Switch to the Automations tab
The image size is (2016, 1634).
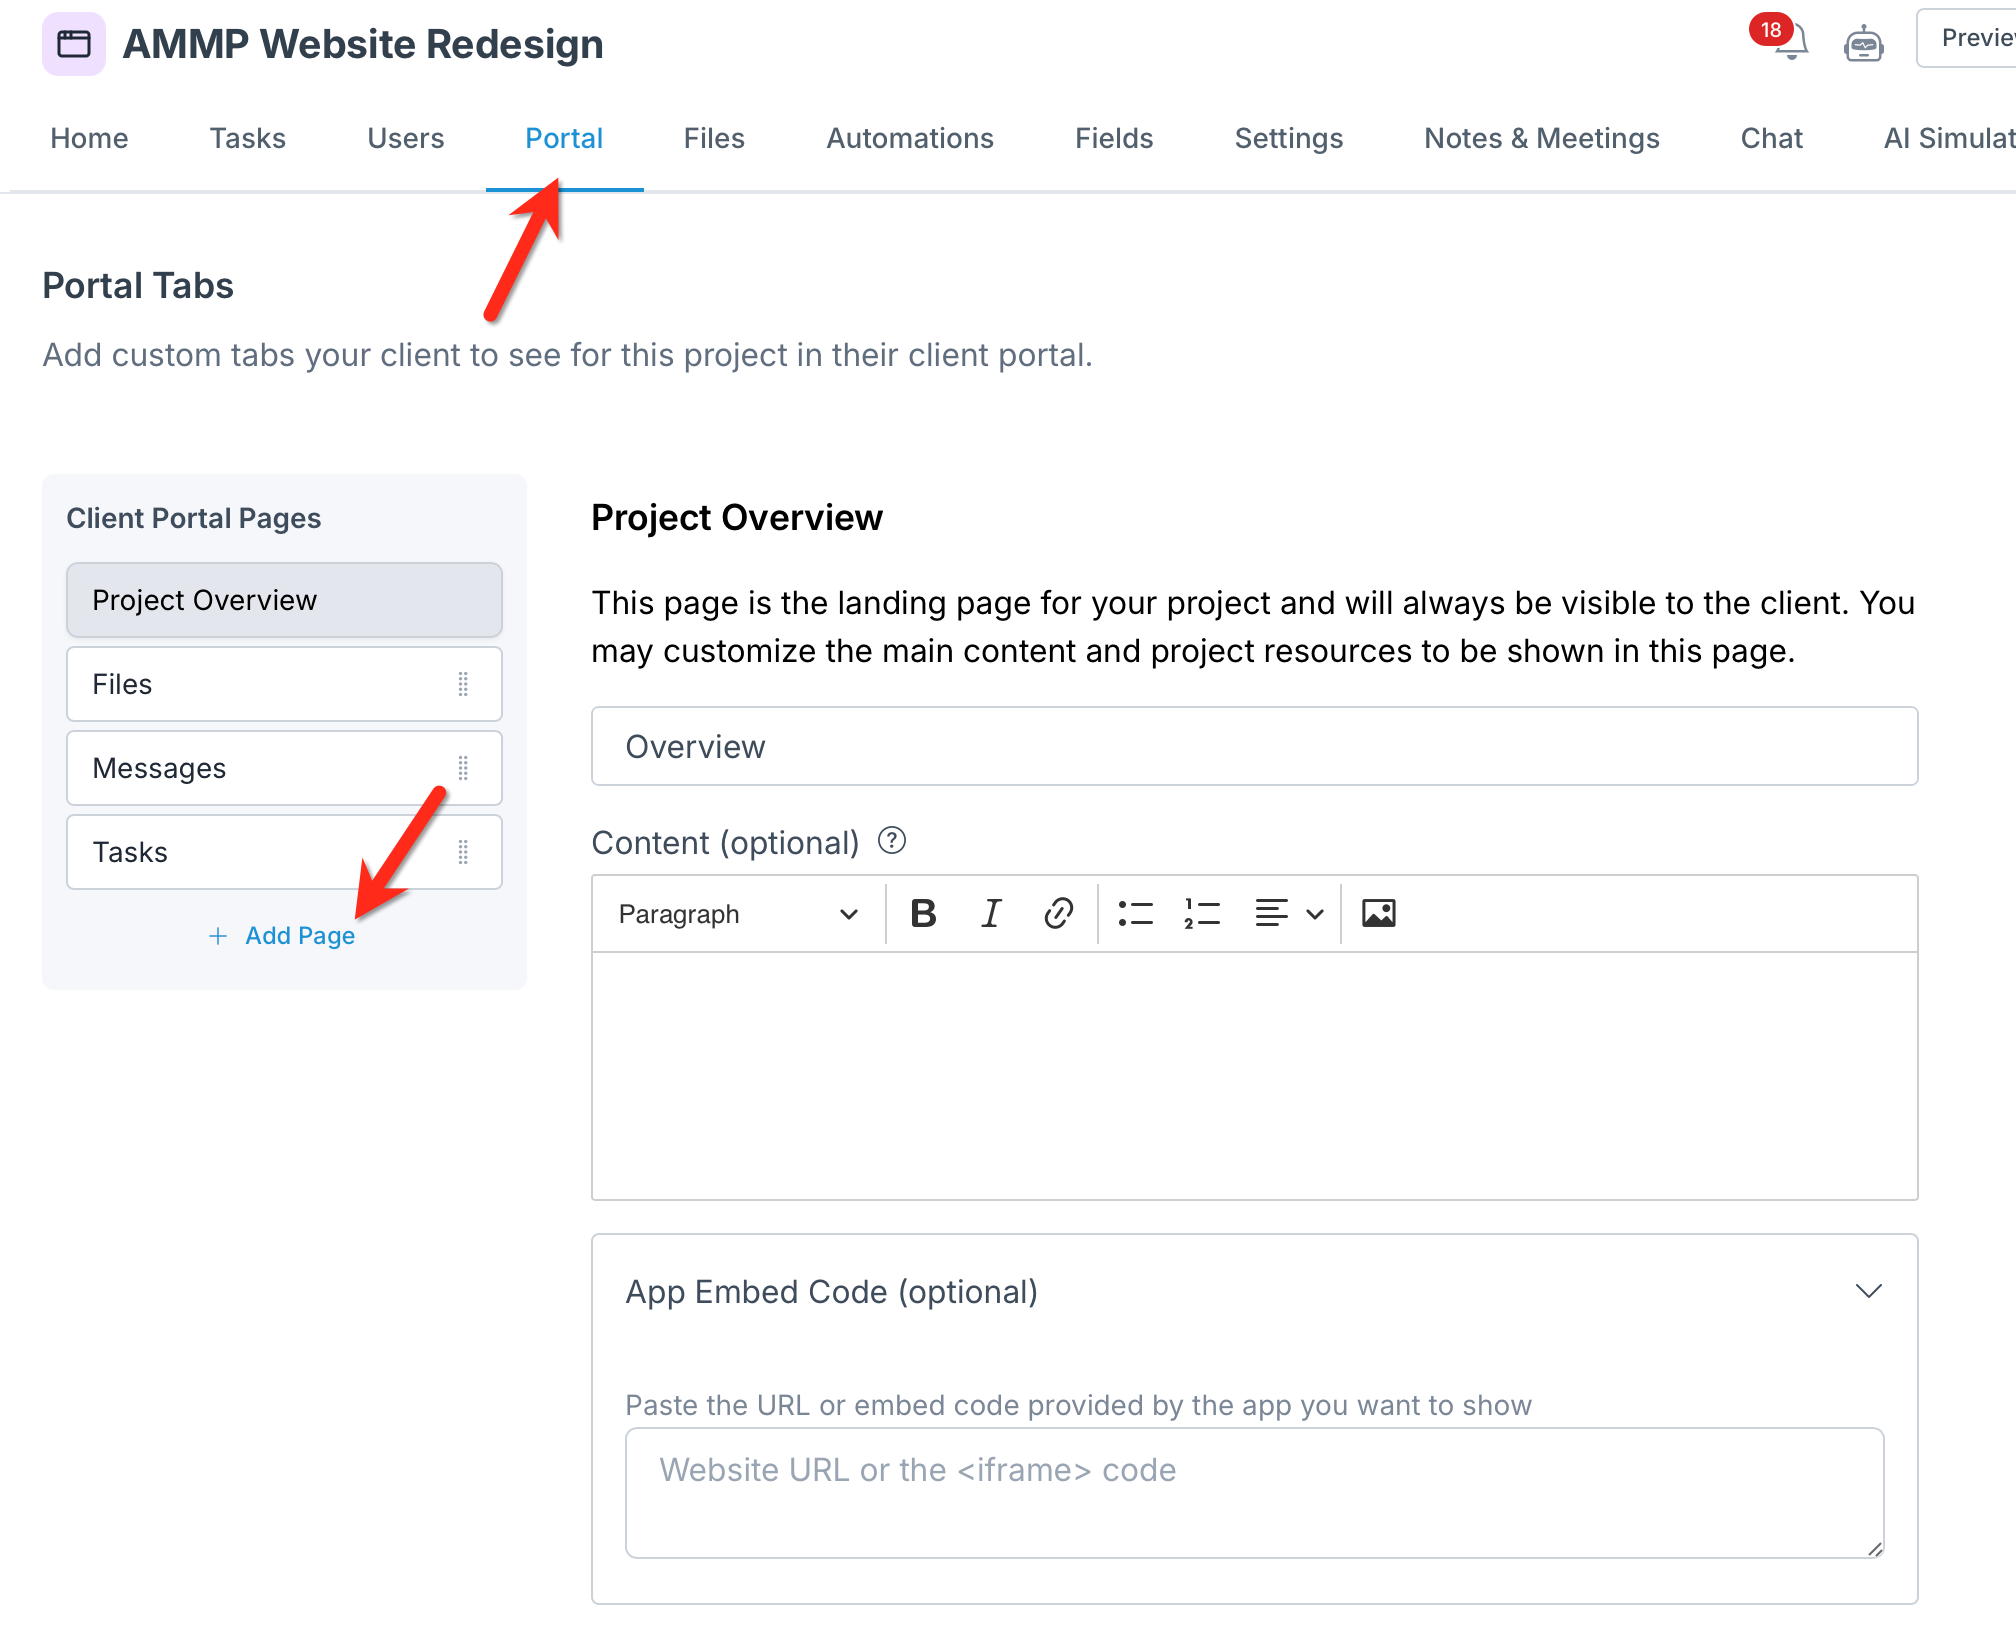tap(909, 138)
